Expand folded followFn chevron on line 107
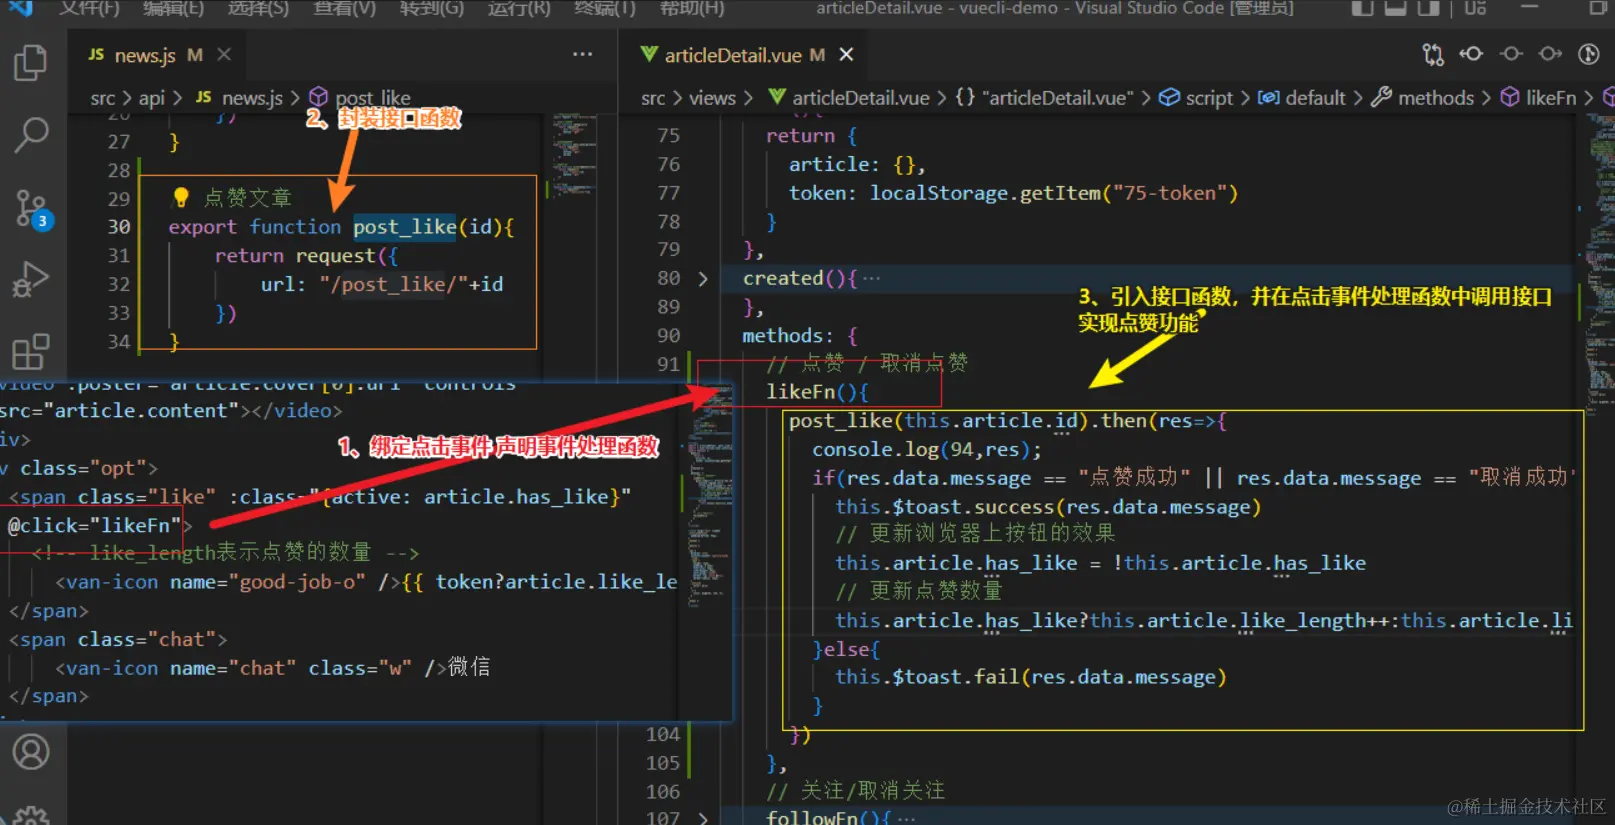1615x825 pixels. 703,818
